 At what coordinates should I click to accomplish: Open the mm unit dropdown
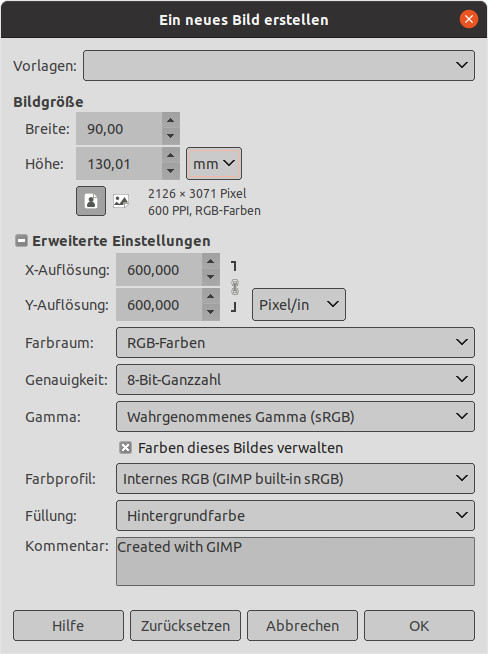(x=214, y=164)
